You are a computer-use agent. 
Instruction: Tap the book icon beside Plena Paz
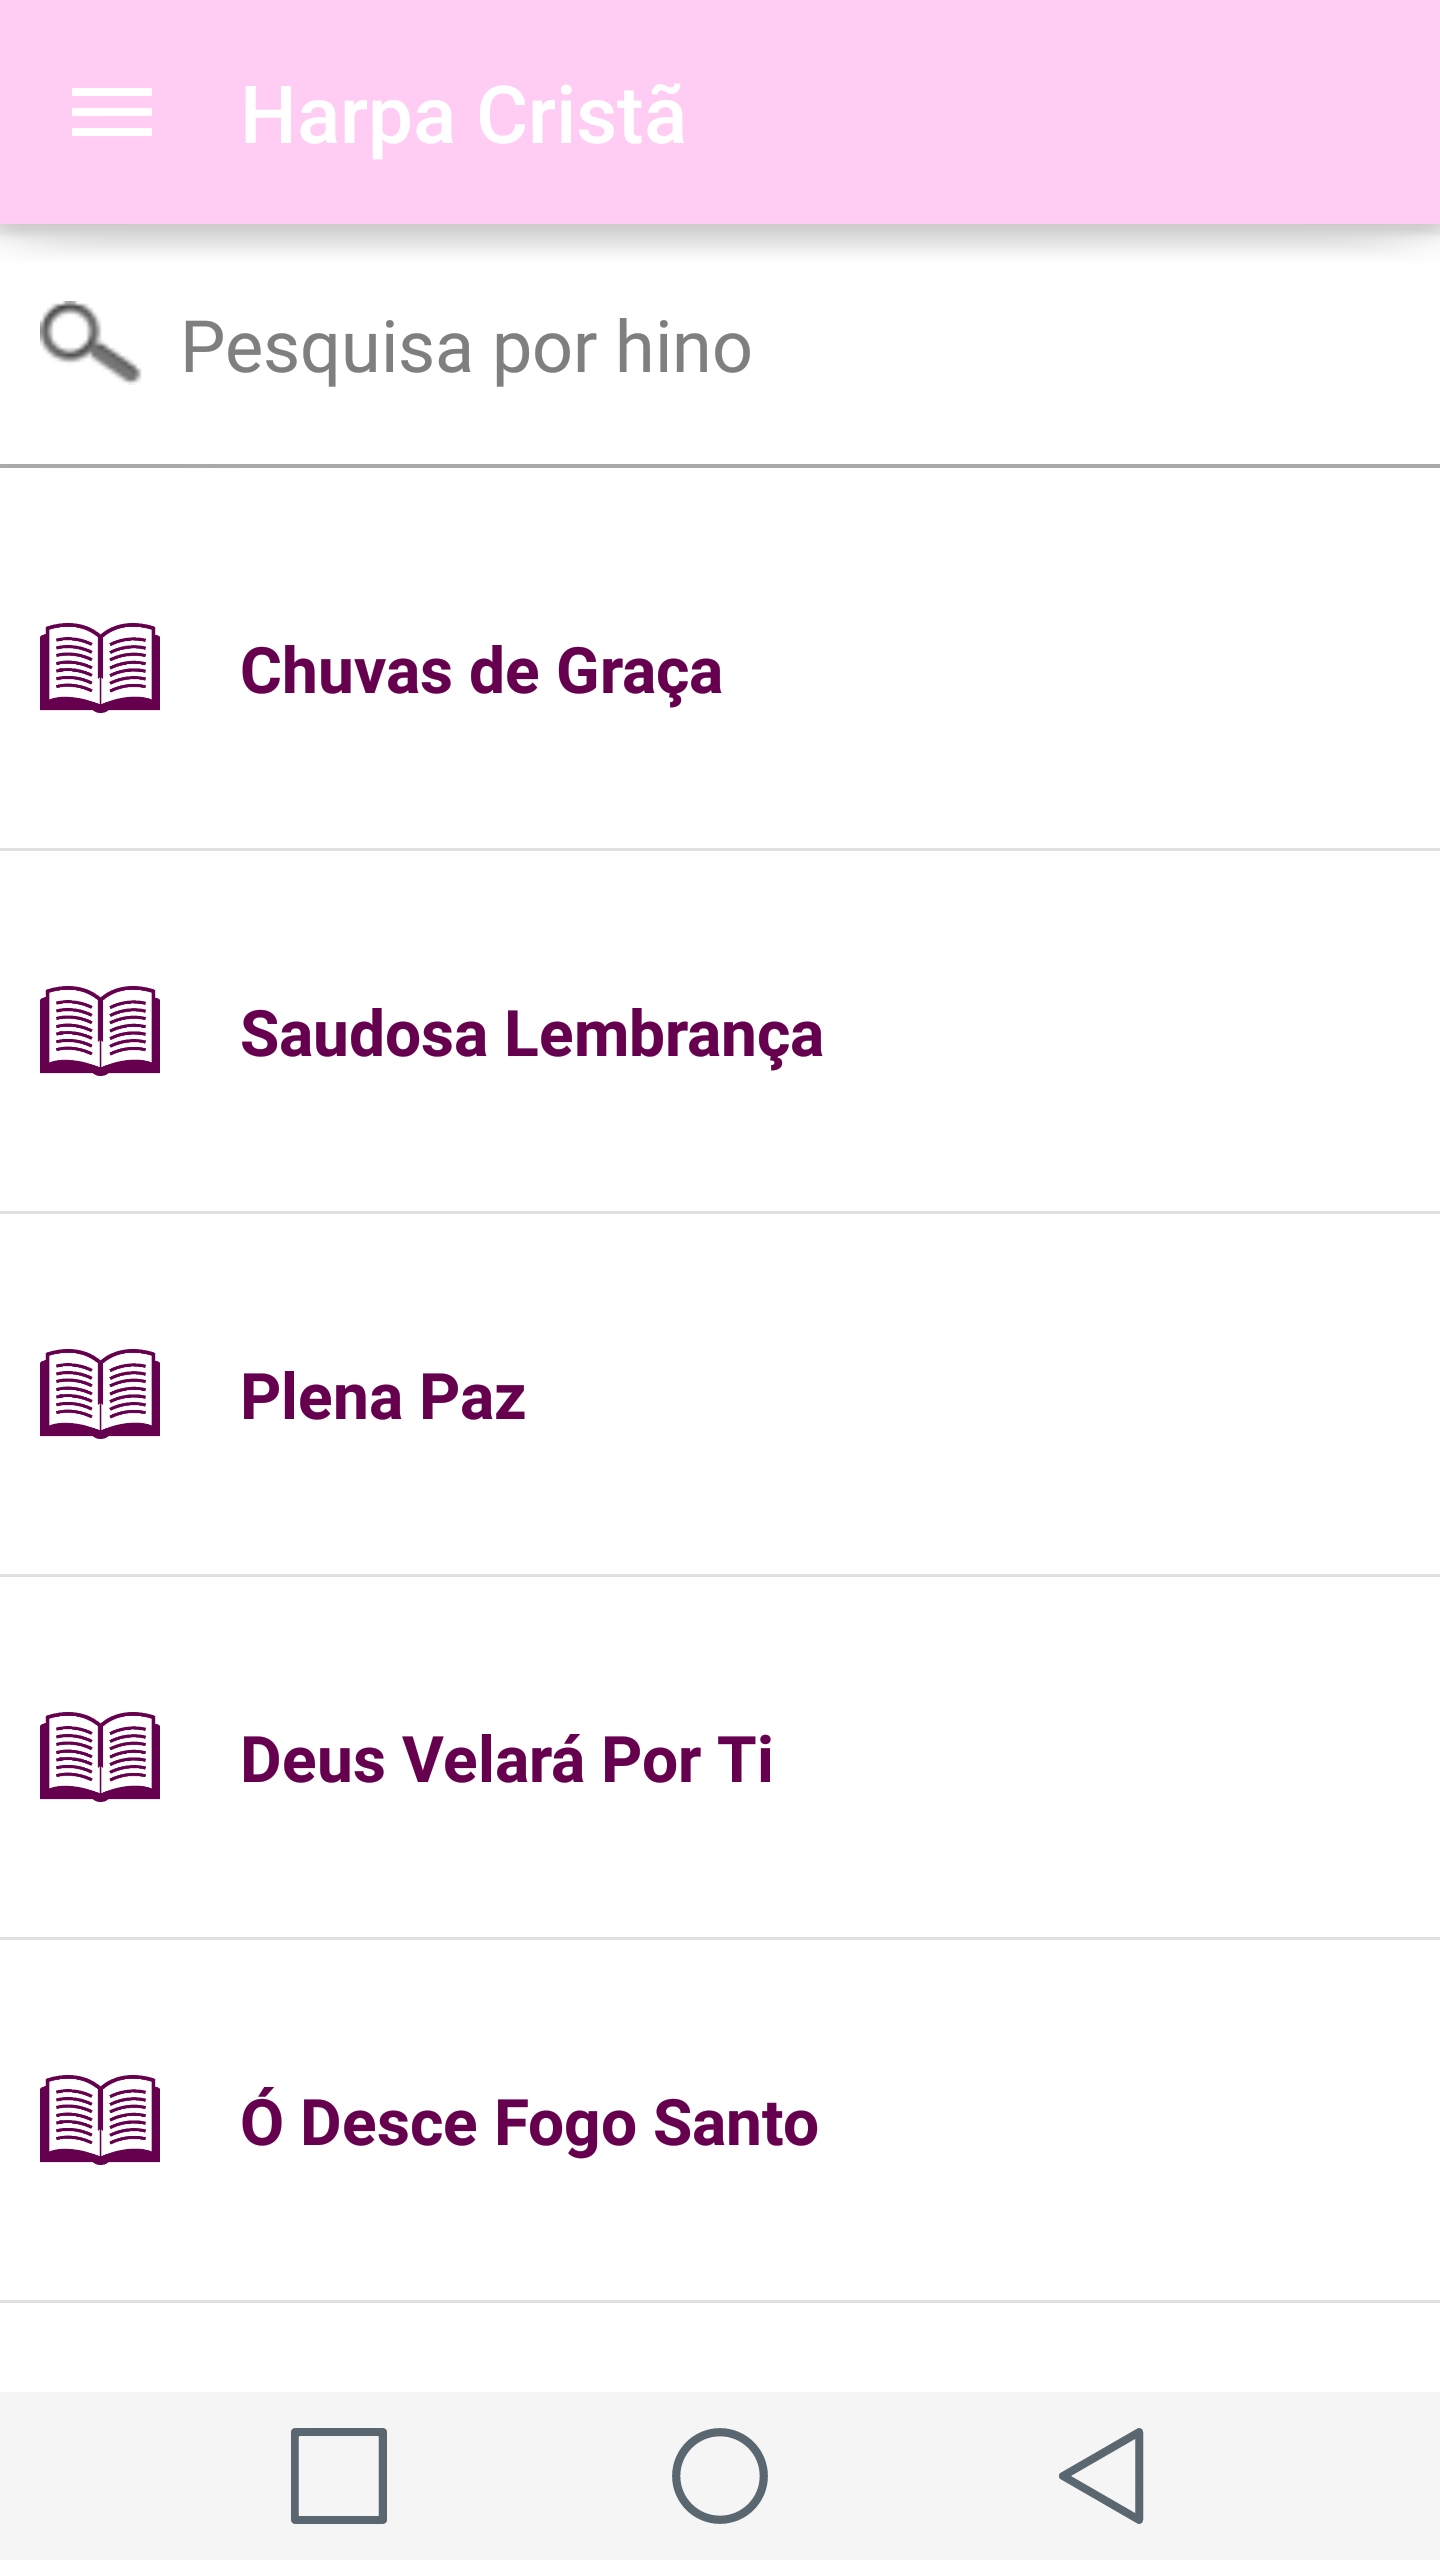point(100,1393)
